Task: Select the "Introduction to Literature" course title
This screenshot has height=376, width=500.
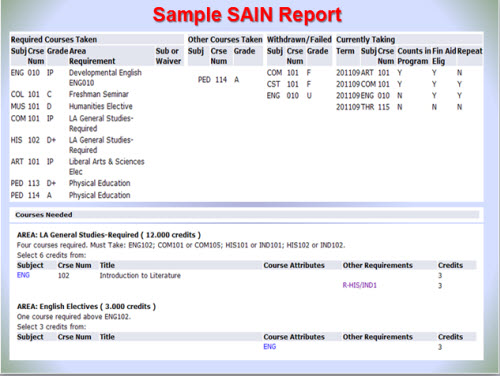Action: [140, 275]
